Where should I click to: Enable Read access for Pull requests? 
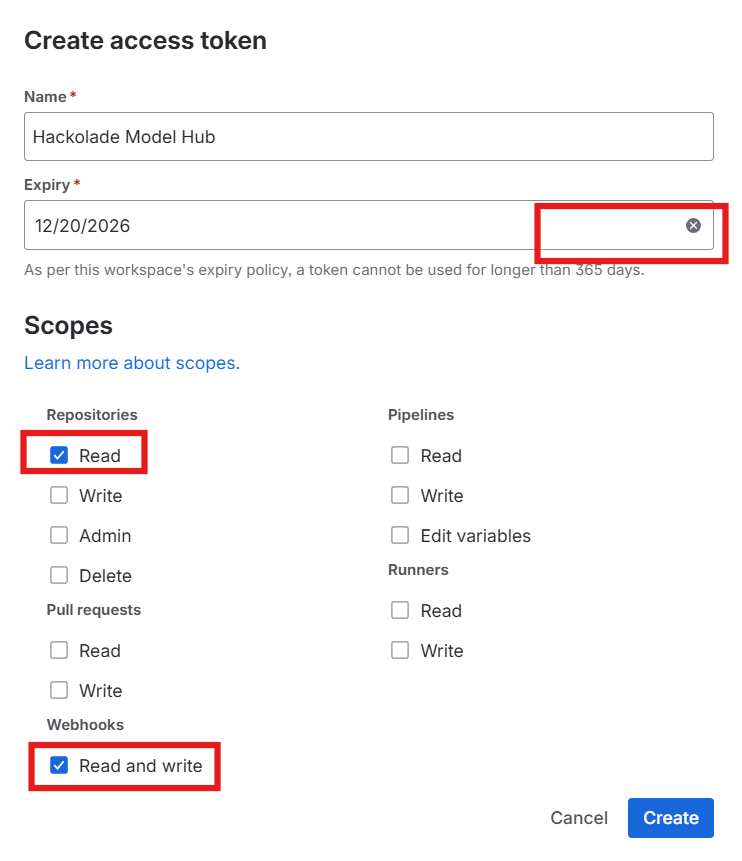(x=58, y=650)
